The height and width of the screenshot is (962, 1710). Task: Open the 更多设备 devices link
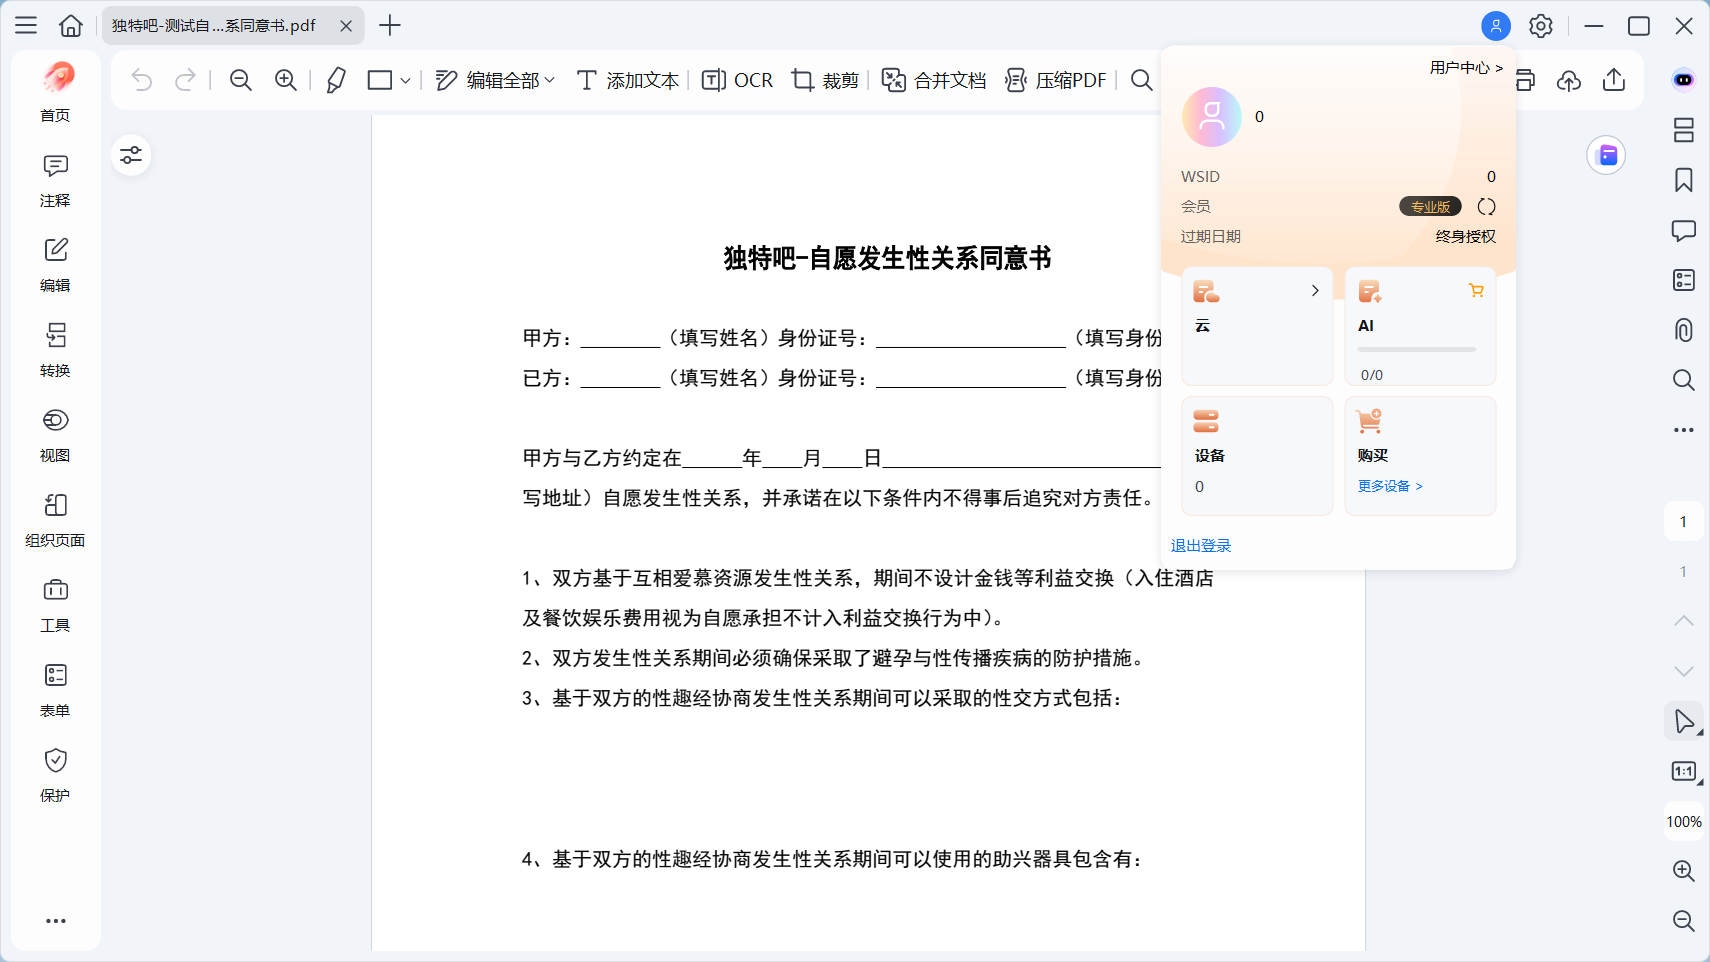pos(1390,485)
